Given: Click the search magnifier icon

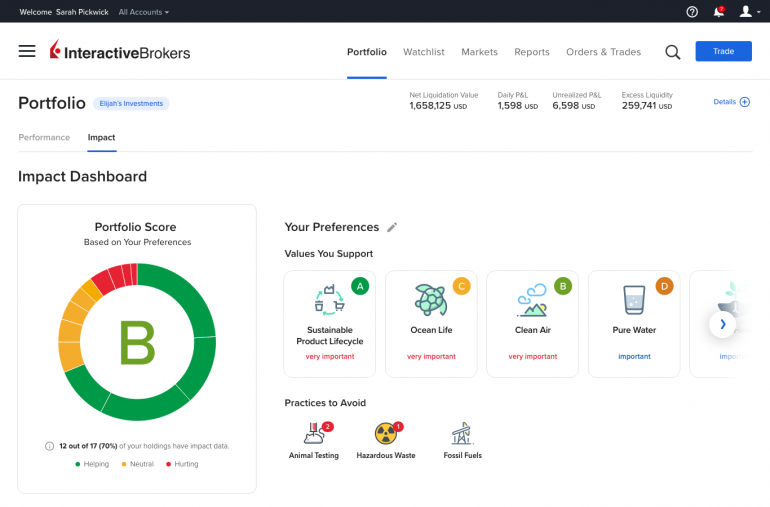Looking at the screenshot, I should (x=672, y=52).
